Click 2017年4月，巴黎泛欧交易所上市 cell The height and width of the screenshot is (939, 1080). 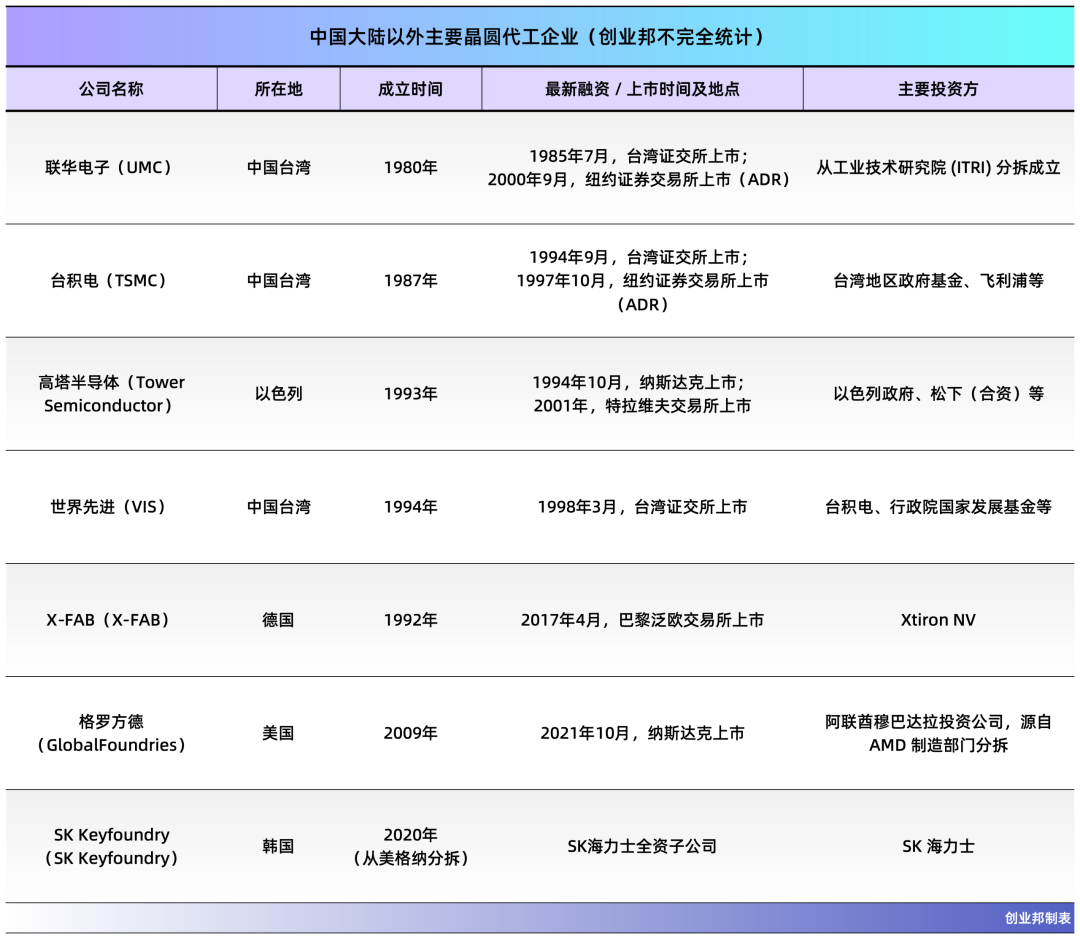point(642,620)
